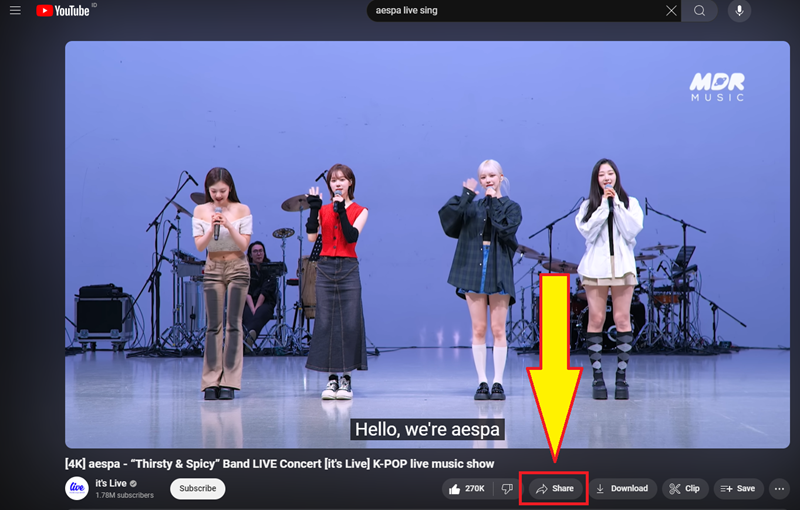Viewport: 800px width, 510px height.
Task: Like the video with the thumbs-up button
Action: pyautogui.click(x=468, y=489)
